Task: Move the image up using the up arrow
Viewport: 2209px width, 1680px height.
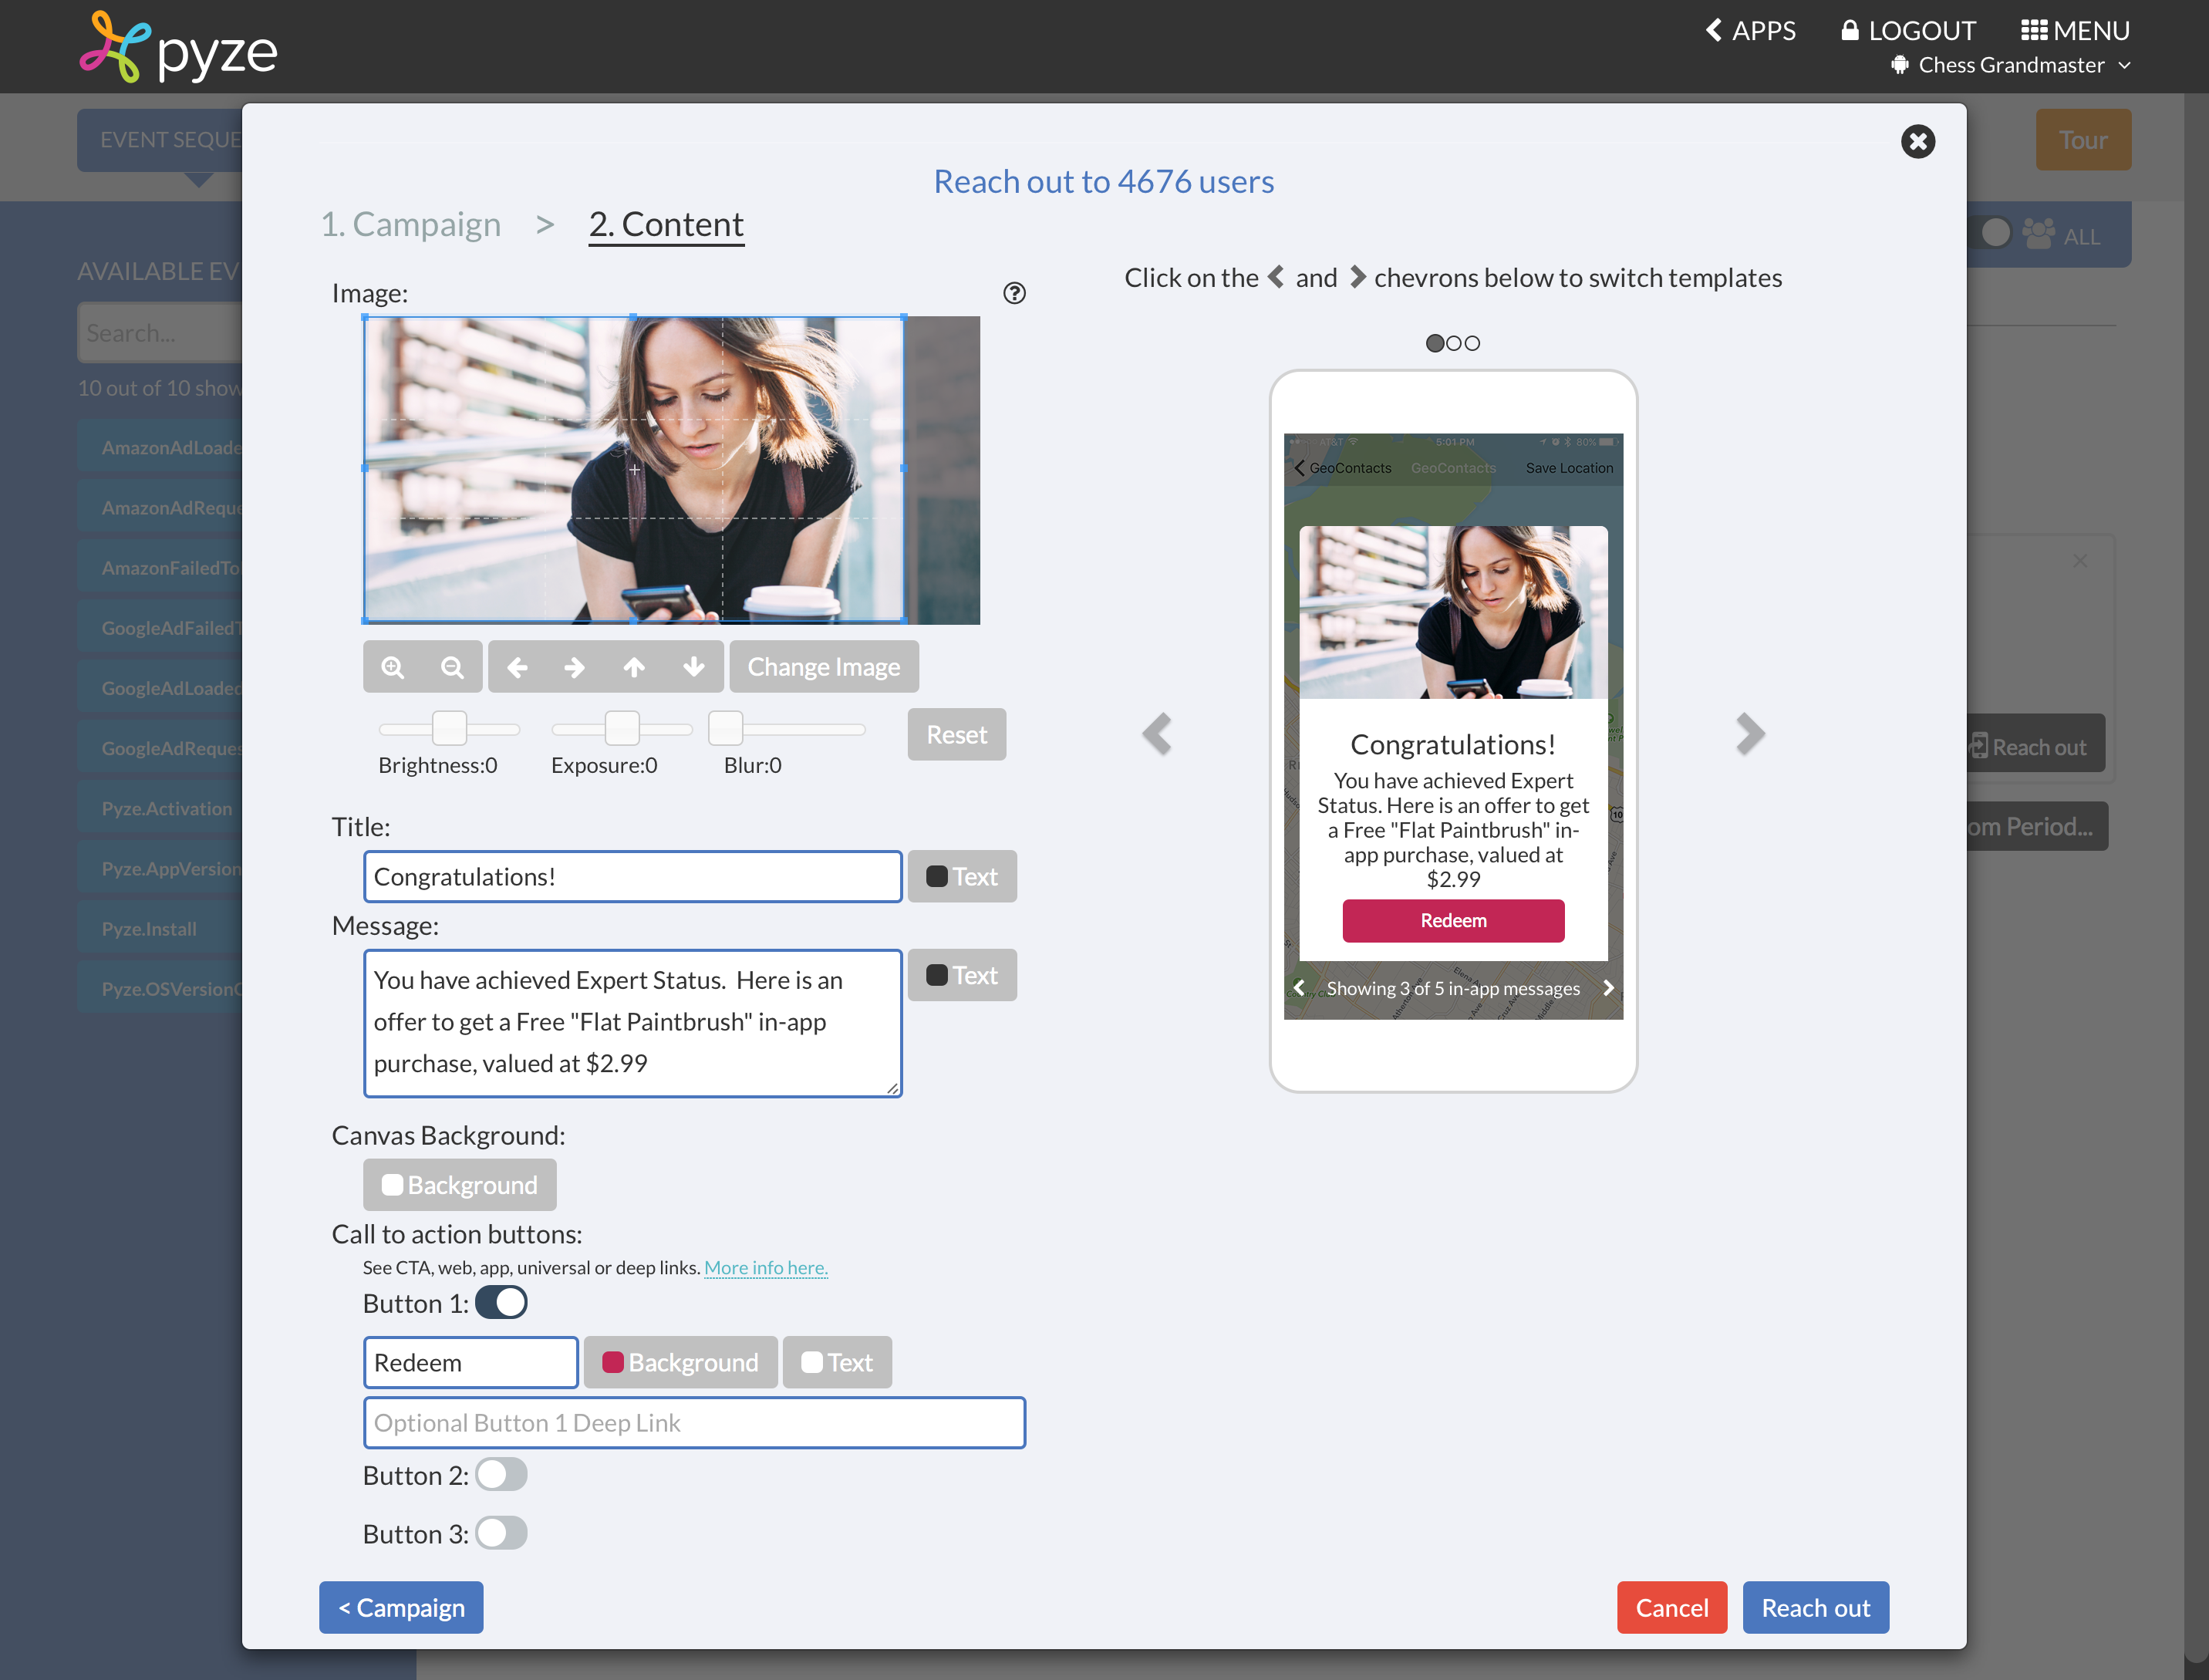Action: pos(635,666)
